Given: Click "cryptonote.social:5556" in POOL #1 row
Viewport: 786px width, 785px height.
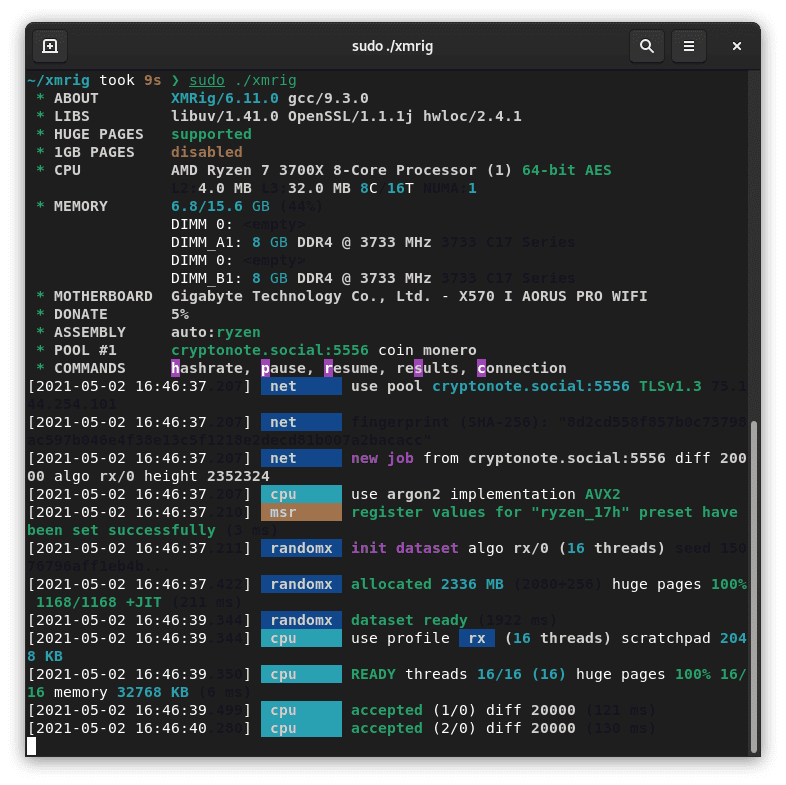Looking at the screenshot, I should tap(270, 350).
